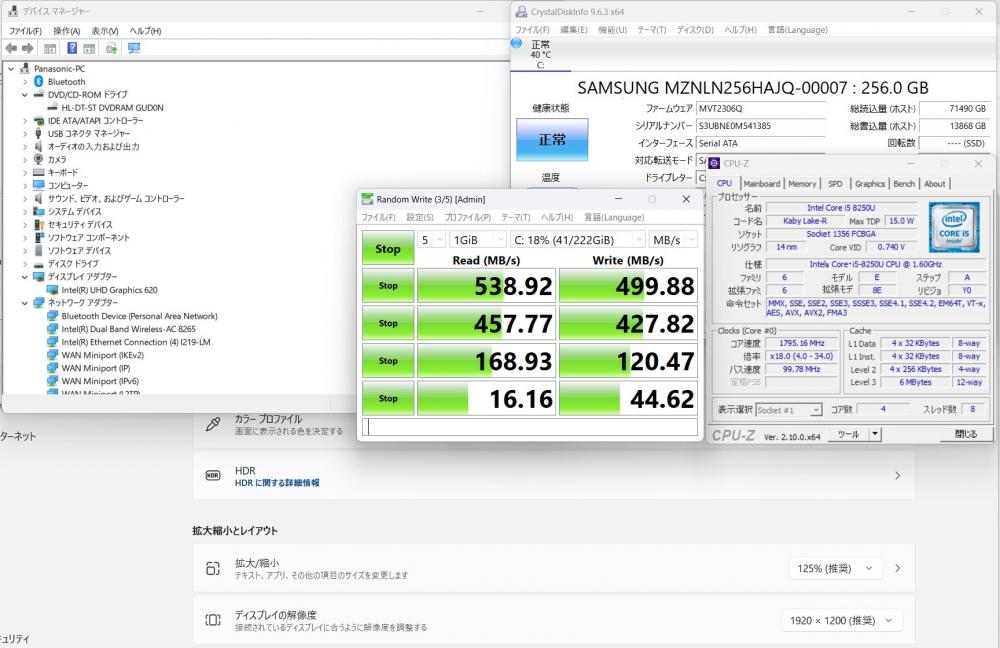Click the blue 正常 health status button

click(x=552, y=139)
